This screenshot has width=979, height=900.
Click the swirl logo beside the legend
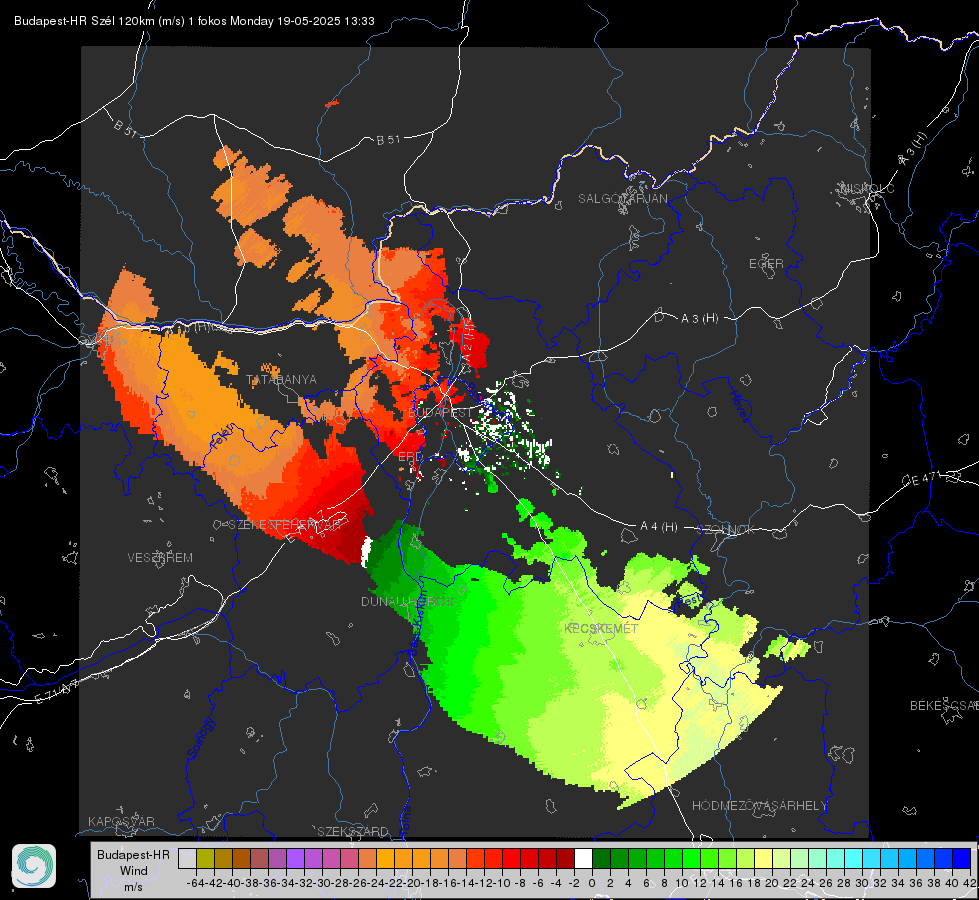point(34,866)
